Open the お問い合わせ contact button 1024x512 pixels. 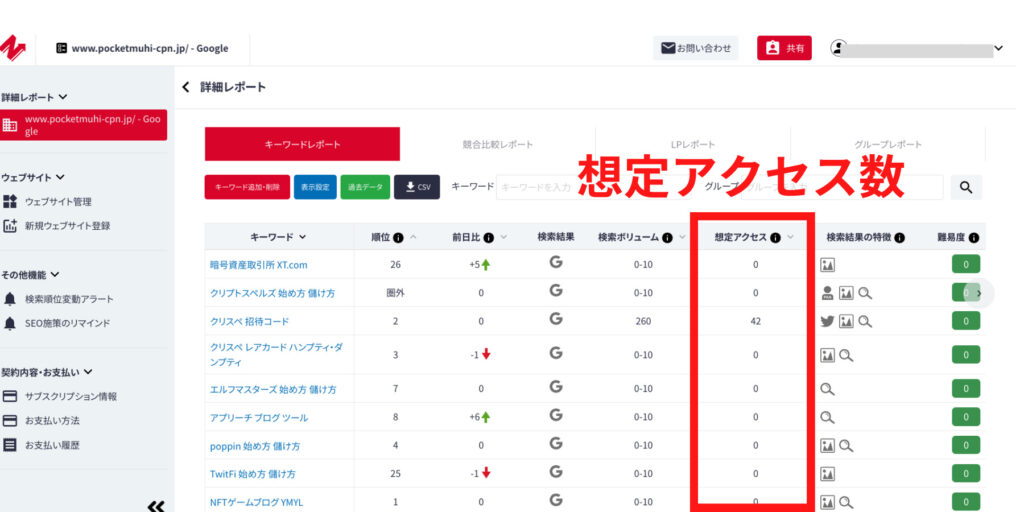tap(696, 48)
